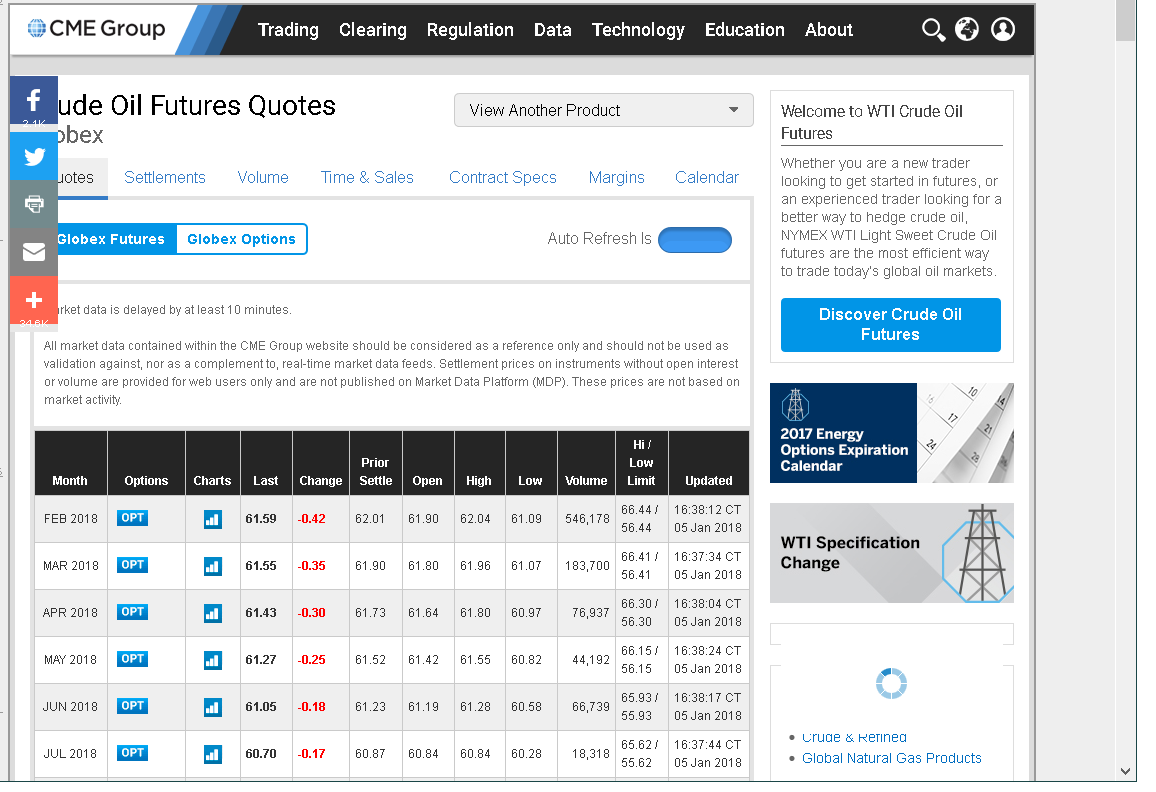
Task: Switch to Contract Specs tab
Action: tap(503, 178)
